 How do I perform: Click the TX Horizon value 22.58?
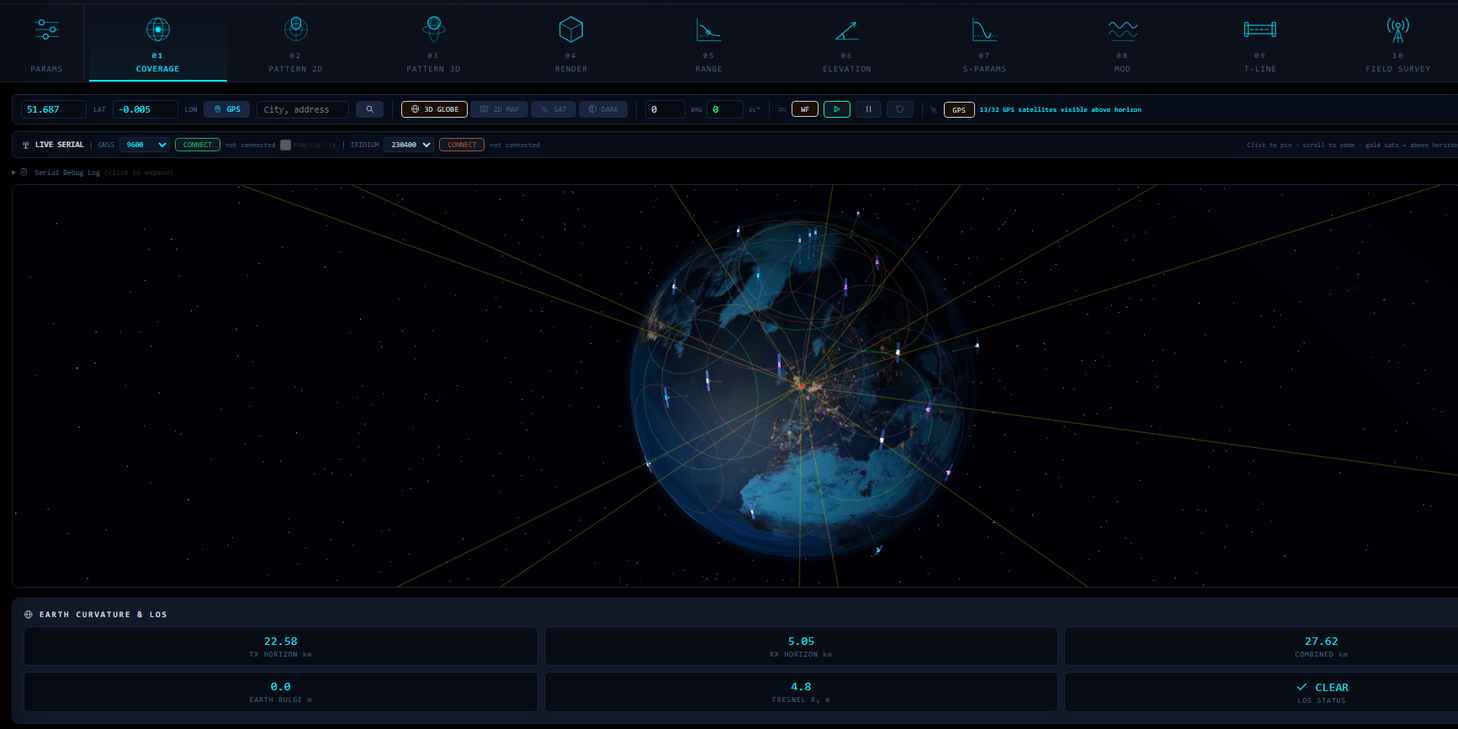tap(281, 641)
